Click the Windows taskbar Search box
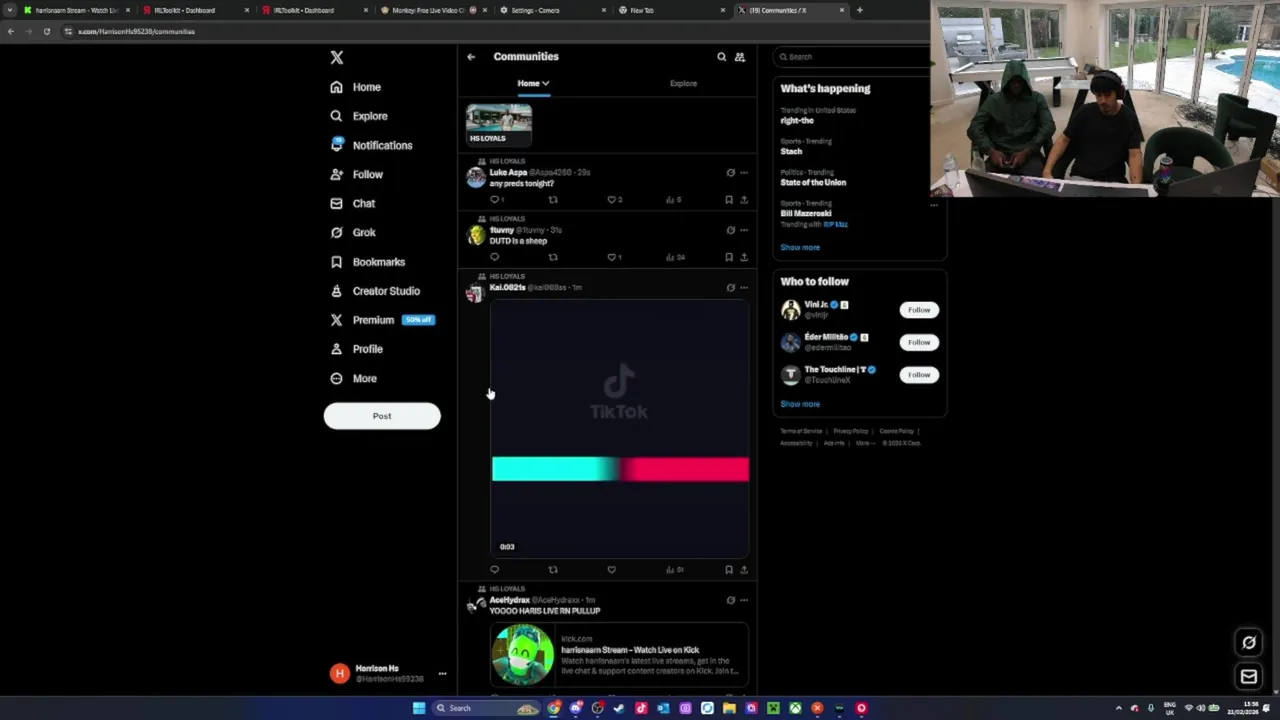 click(x=485, y=708)
